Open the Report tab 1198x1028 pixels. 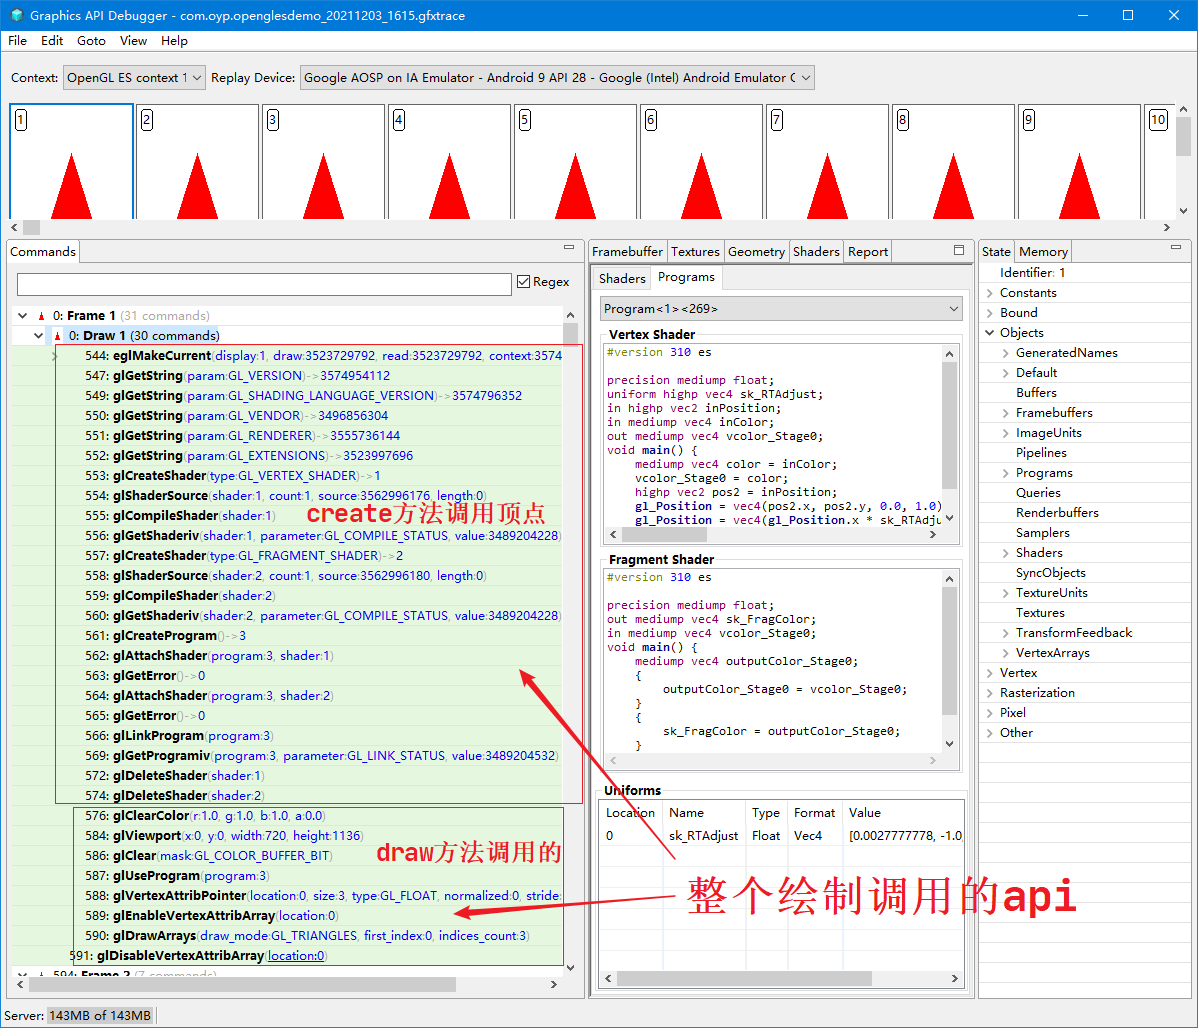point(866,251)
